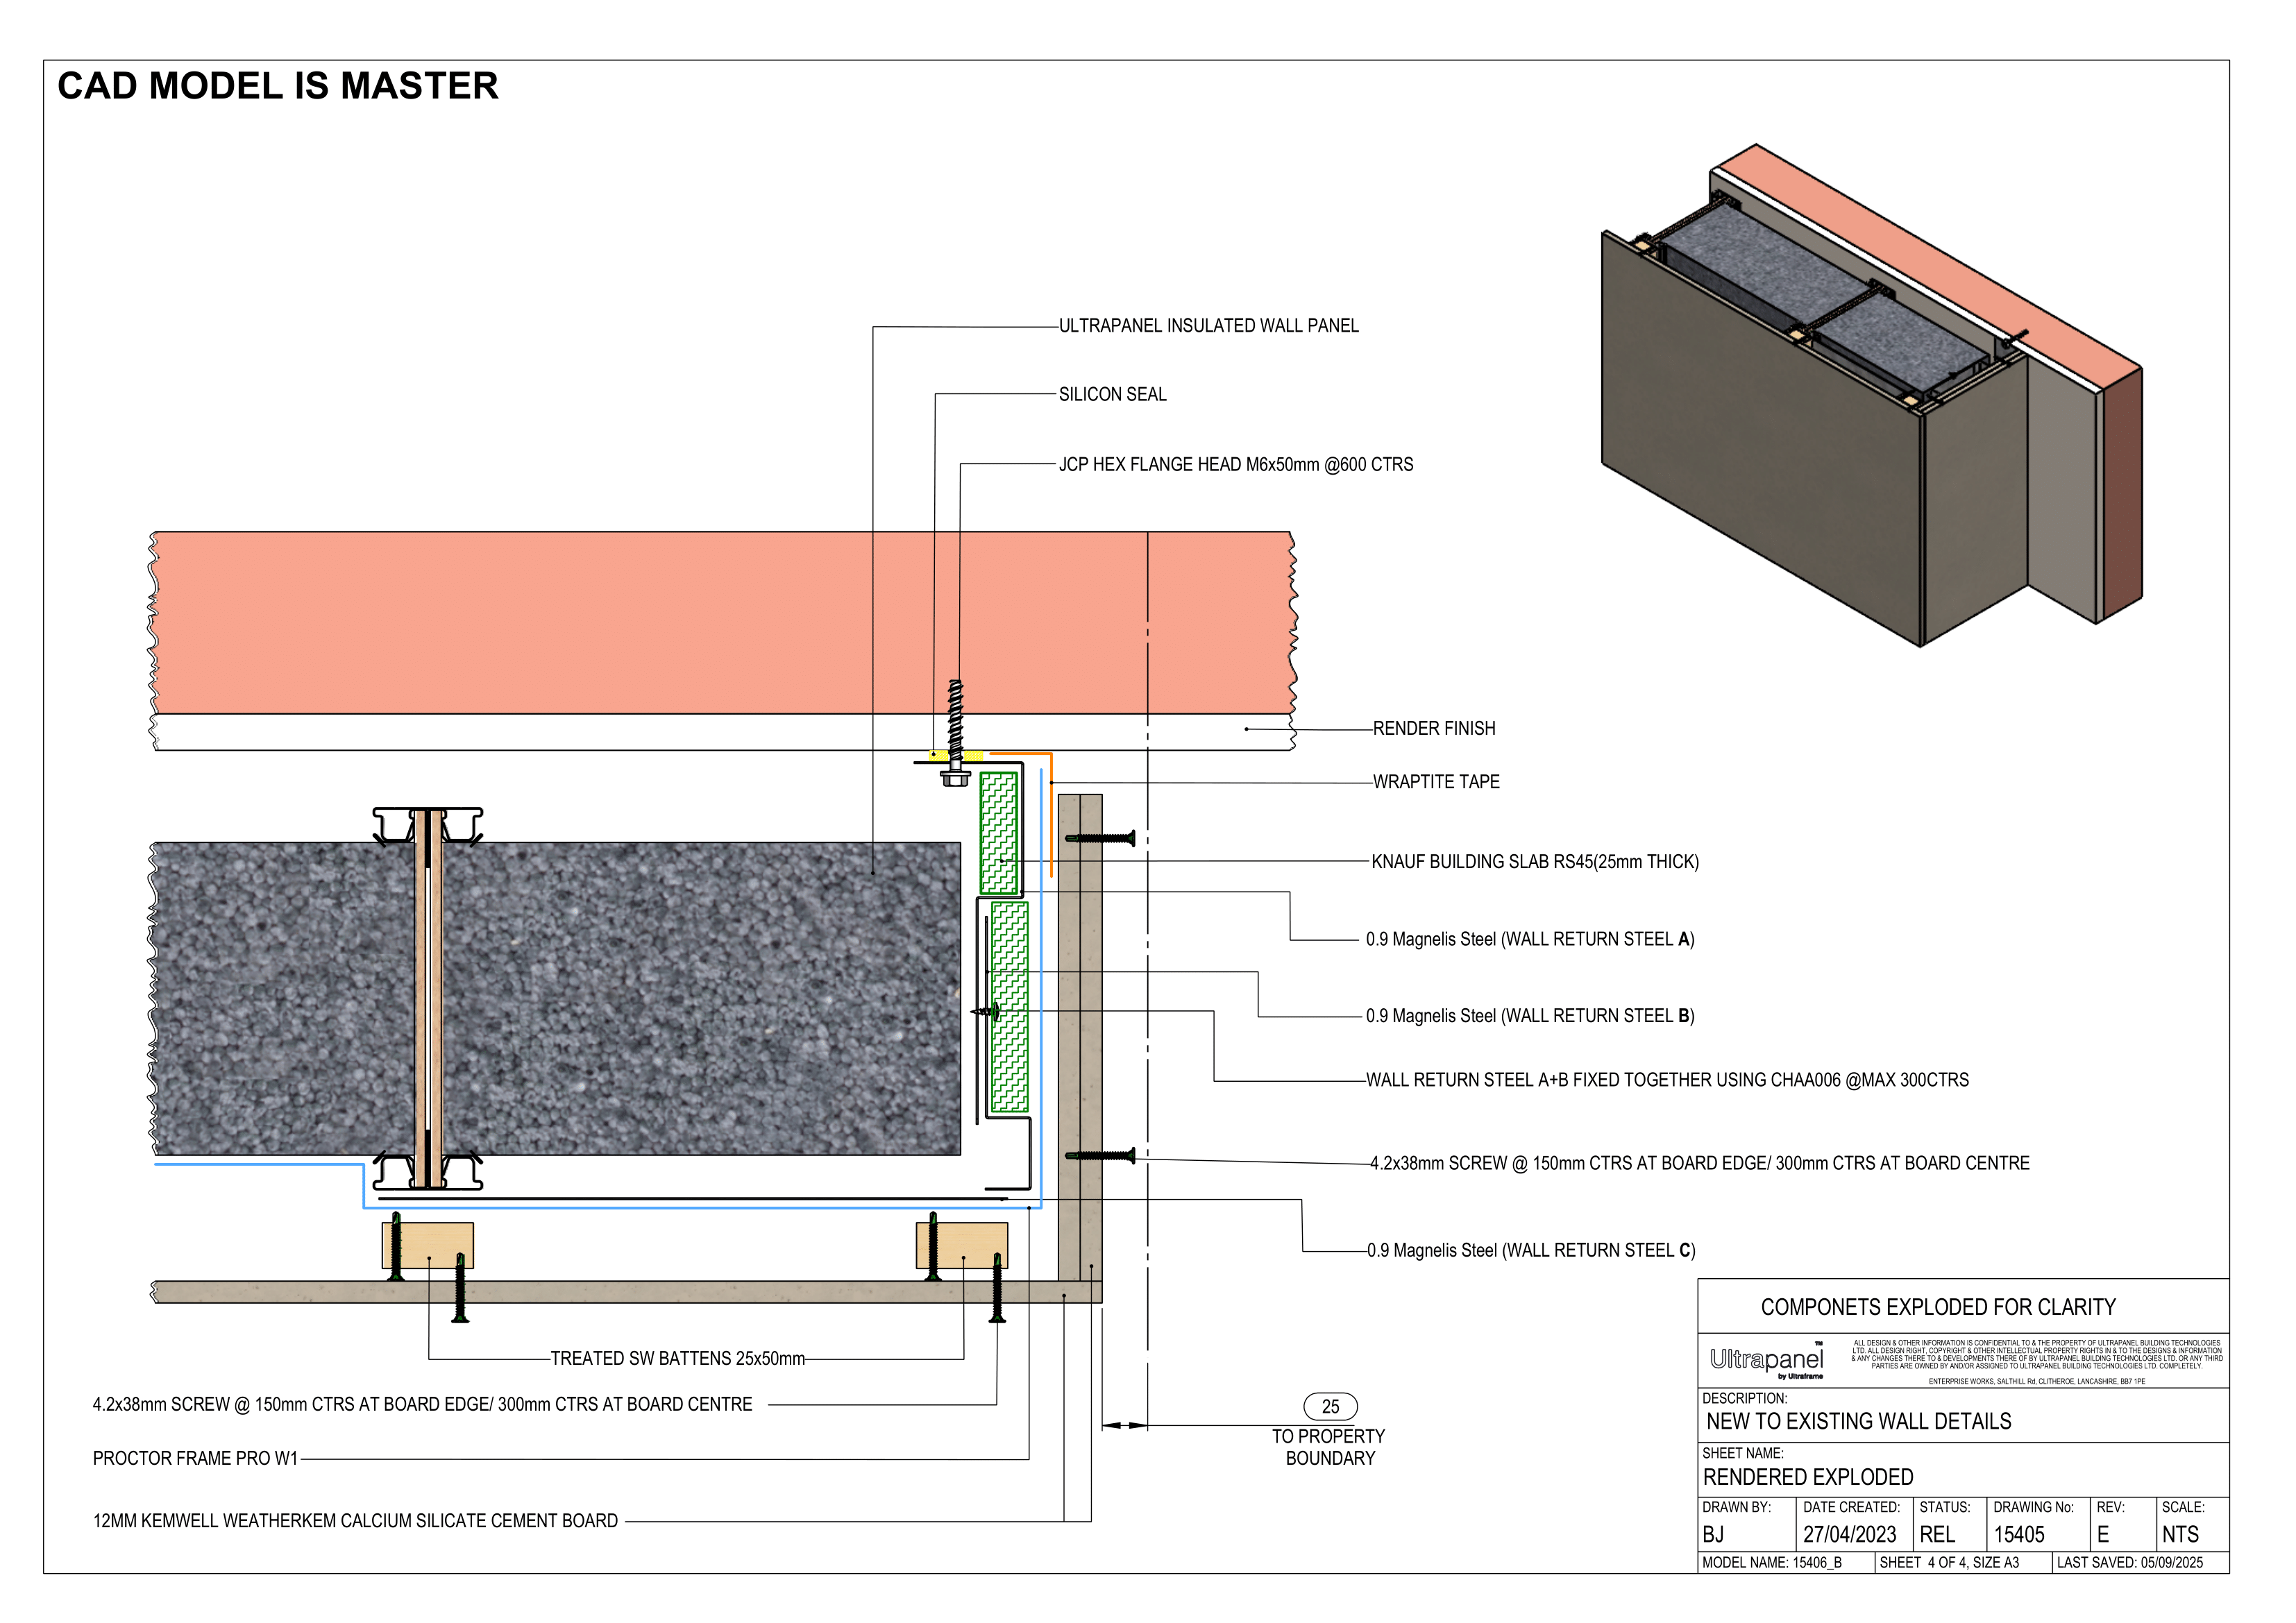
Task: Click the Ultrapanel logo in title block
Action: pos(1766,1361)
